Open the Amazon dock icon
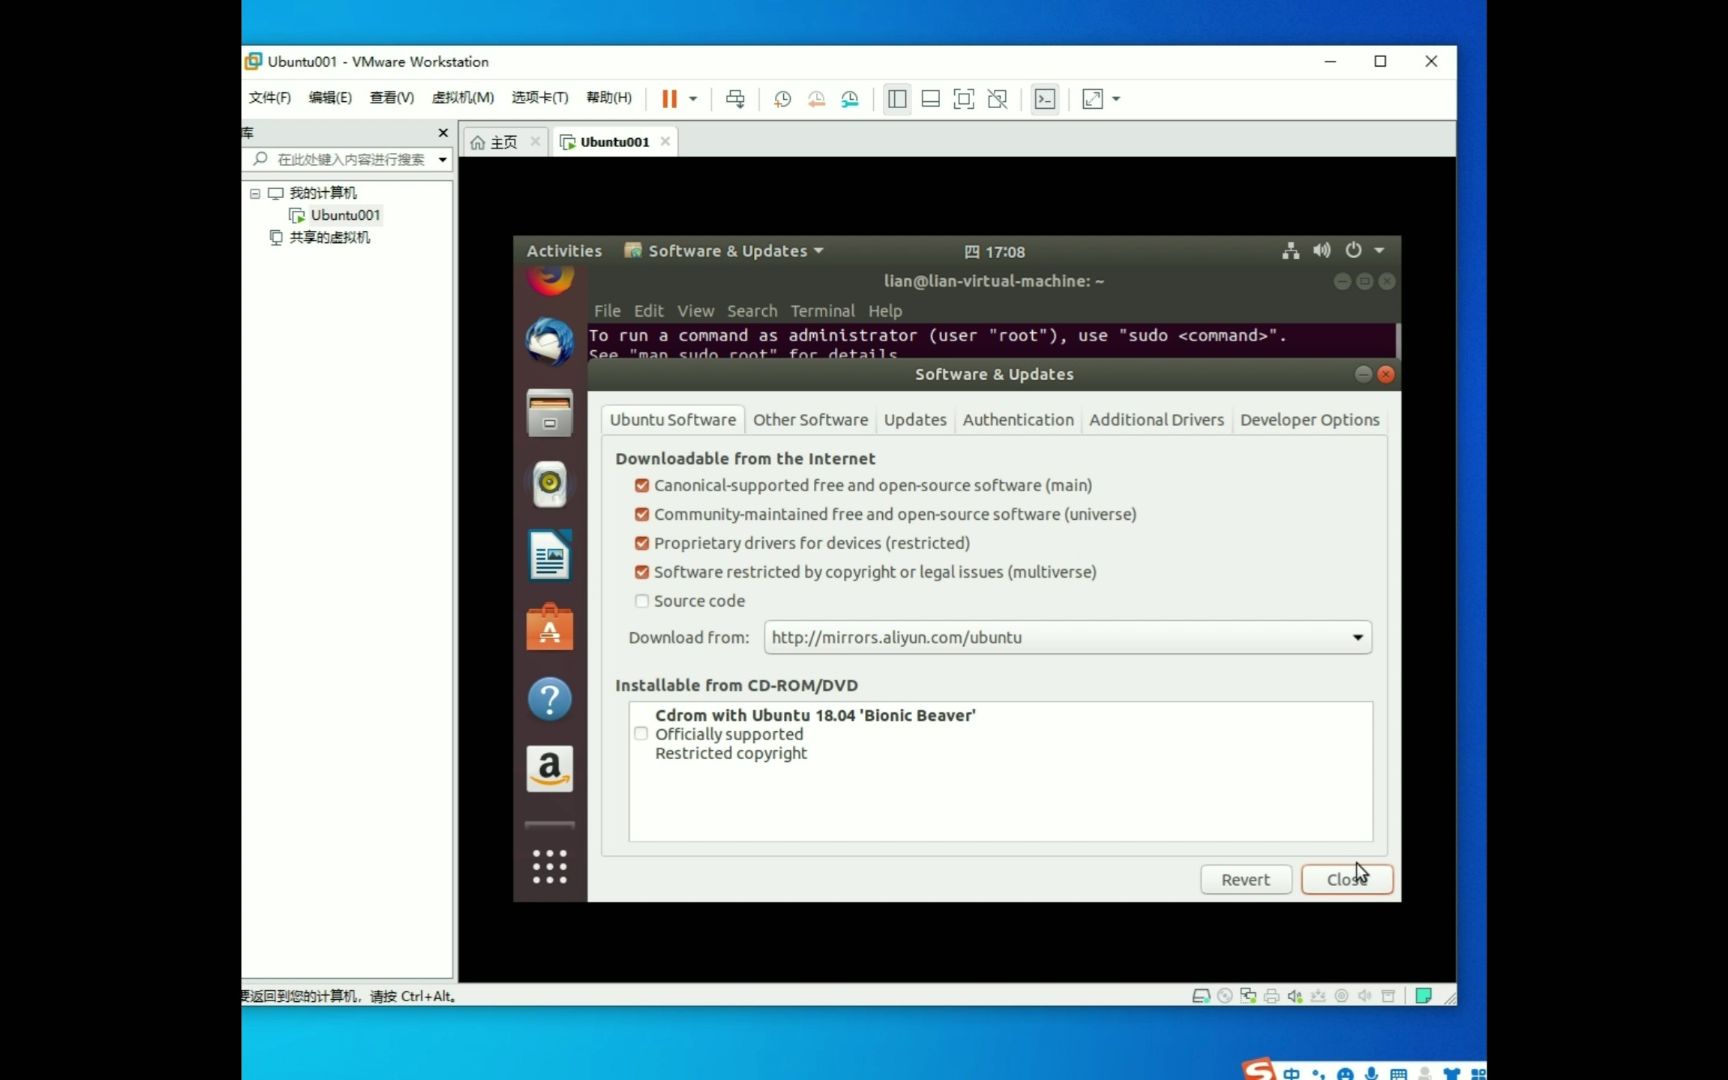This screenshot has height=1080, width=1728. click(550, 769)
